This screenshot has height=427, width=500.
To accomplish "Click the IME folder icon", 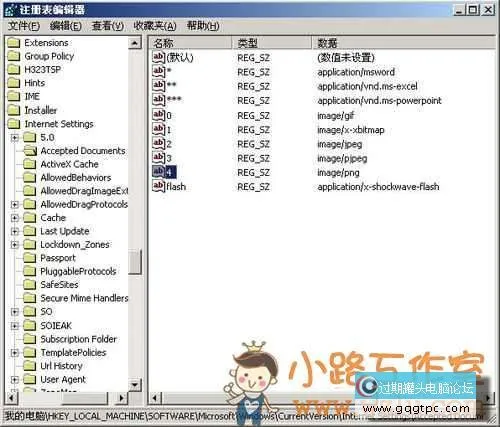I will tap(14, 97).
